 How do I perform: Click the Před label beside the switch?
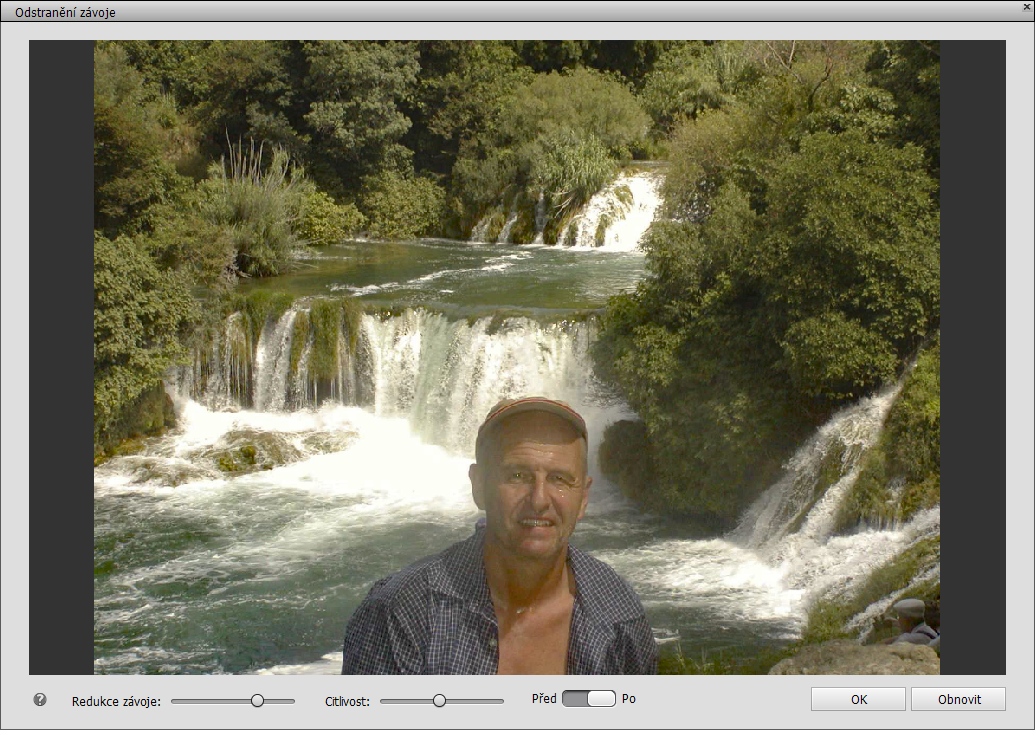point(544,699)
